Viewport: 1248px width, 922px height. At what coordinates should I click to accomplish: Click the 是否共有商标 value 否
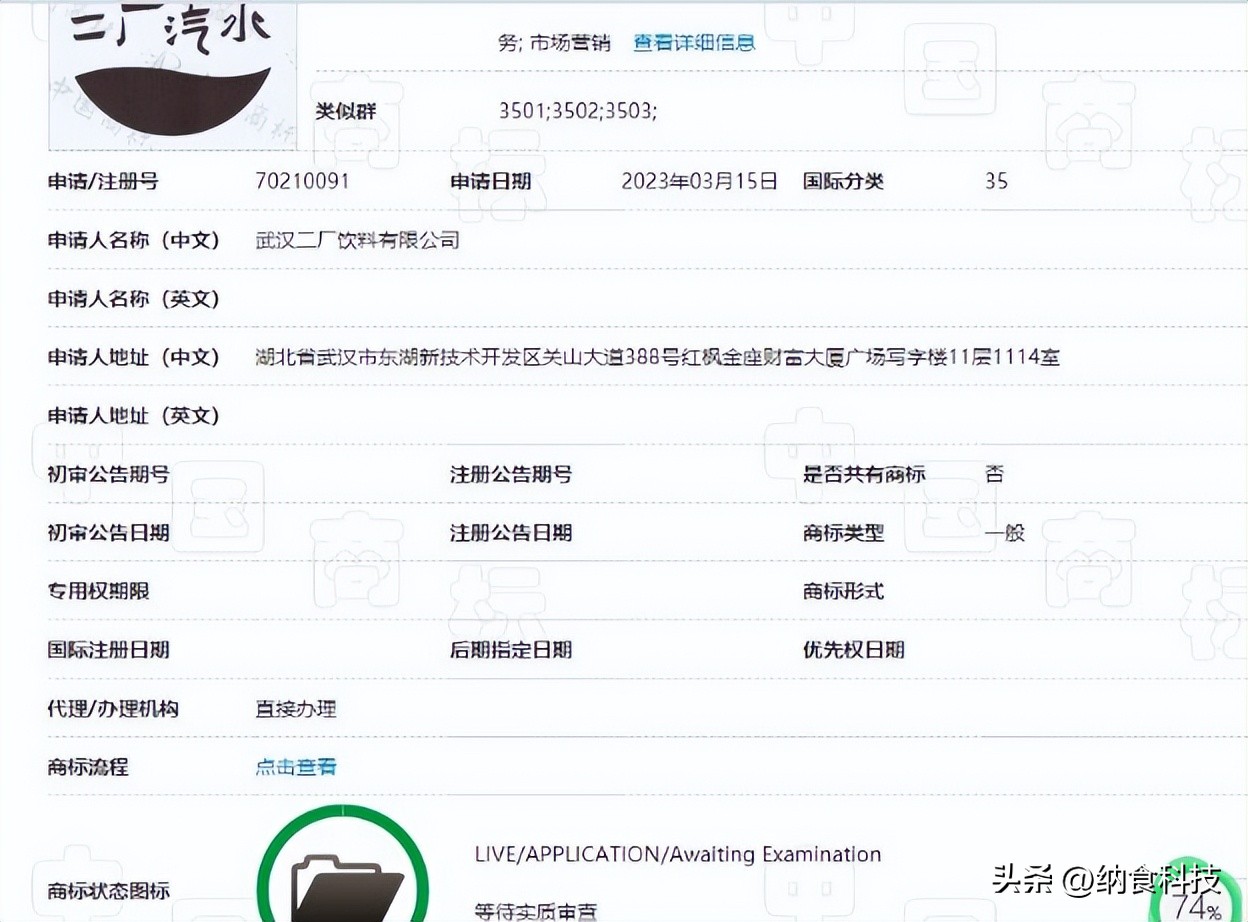tap(994, 474)
